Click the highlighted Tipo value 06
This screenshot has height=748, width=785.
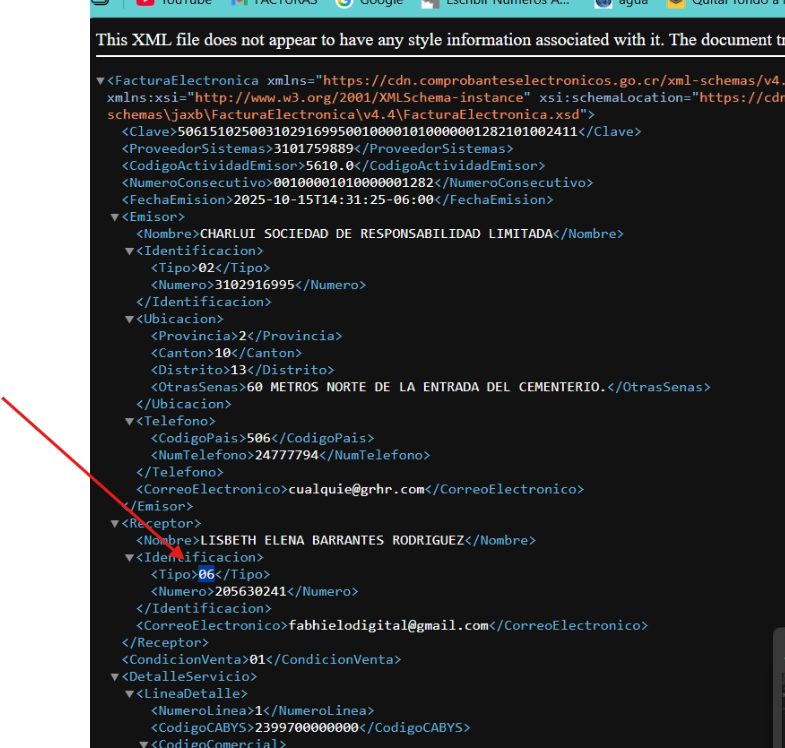click(206, 574)
